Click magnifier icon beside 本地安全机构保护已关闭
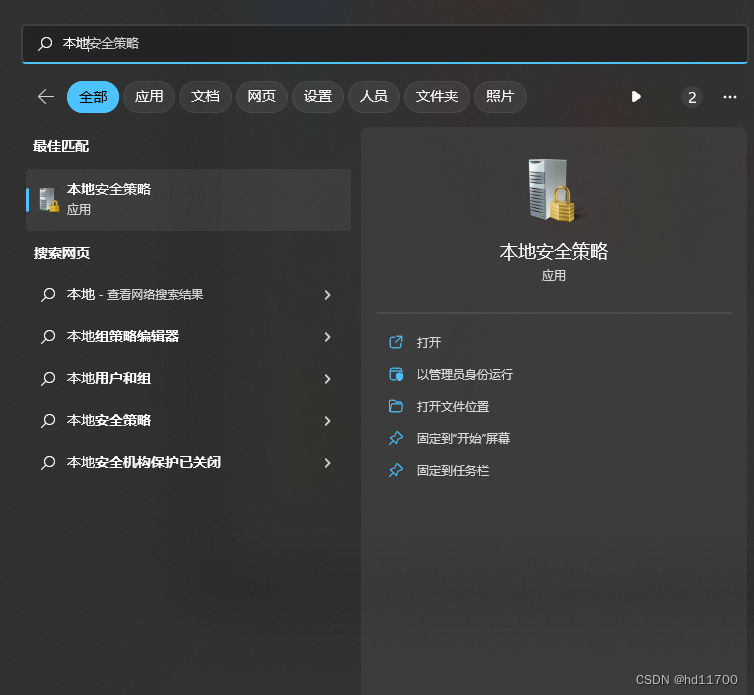Screen dimensions: 754x695 tap(48, 463)
